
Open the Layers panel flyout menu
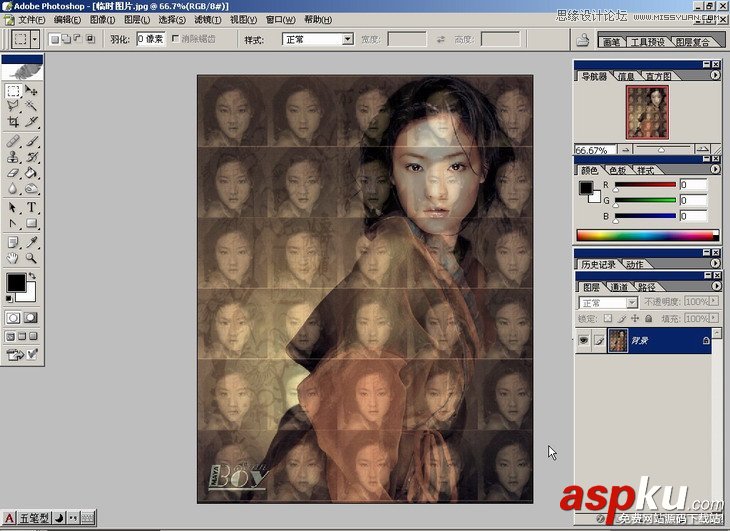tap(716, 286)
